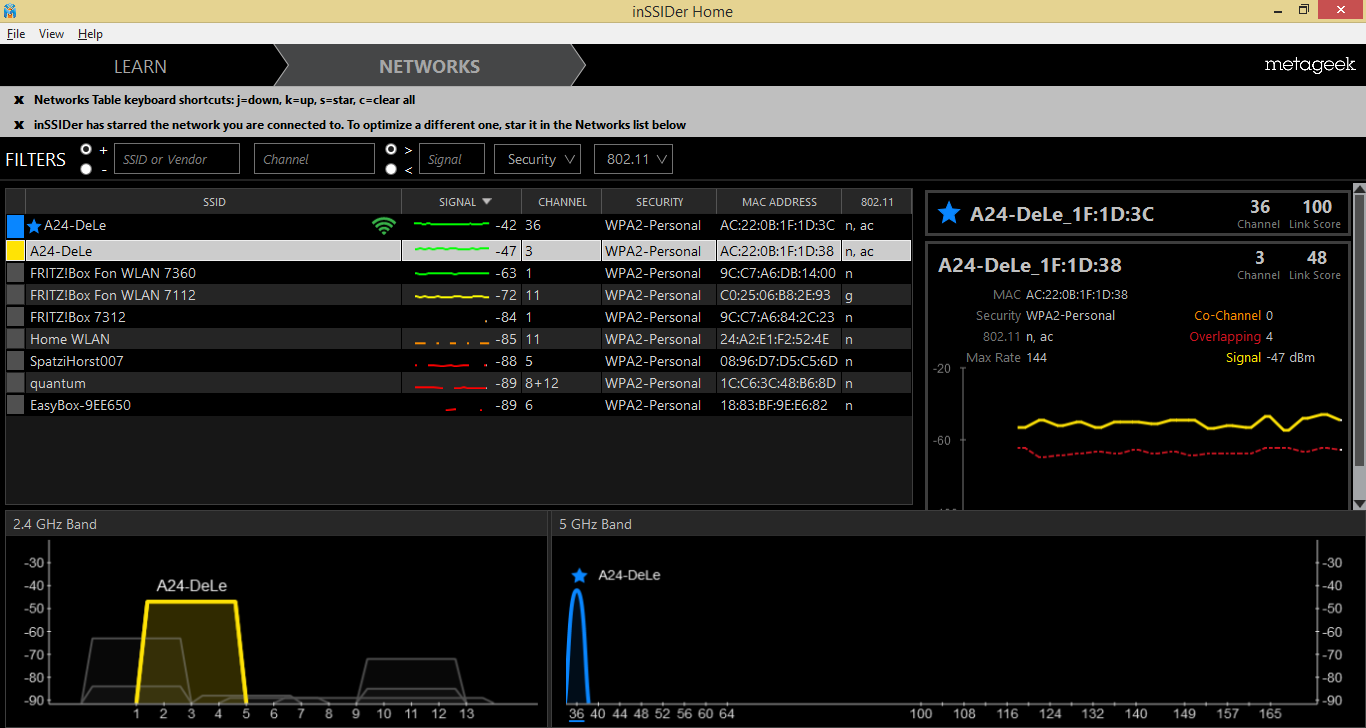1366x728 pixels.
Task: Click the gray swatch beside SpatziHorst007
Action: [x=15, y=361]
